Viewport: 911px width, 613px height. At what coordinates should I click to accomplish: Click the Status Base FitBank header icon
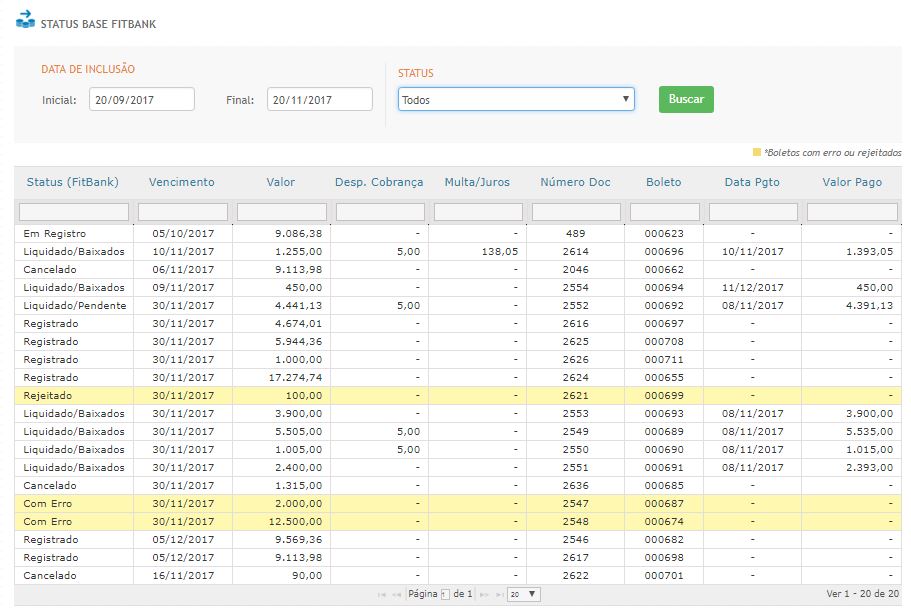coord(25,21)
